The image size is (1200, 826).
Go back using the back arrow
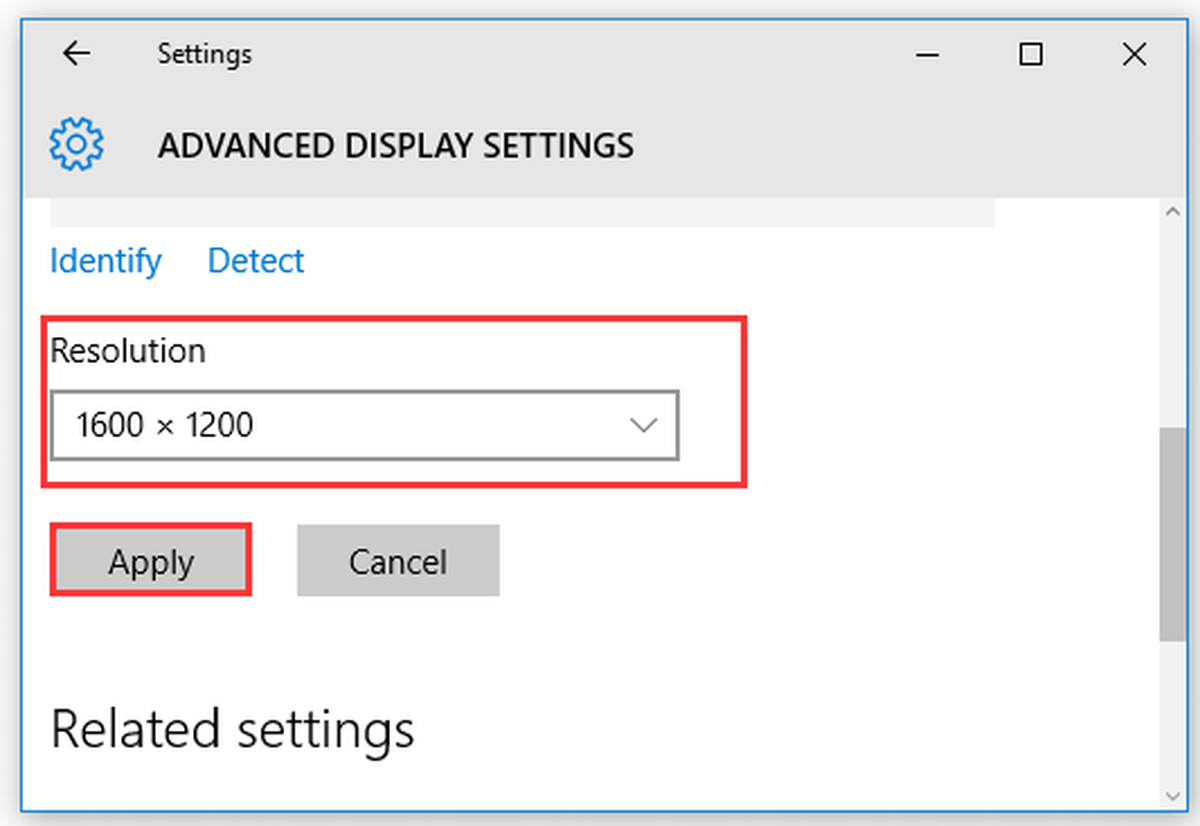(76, 54)
